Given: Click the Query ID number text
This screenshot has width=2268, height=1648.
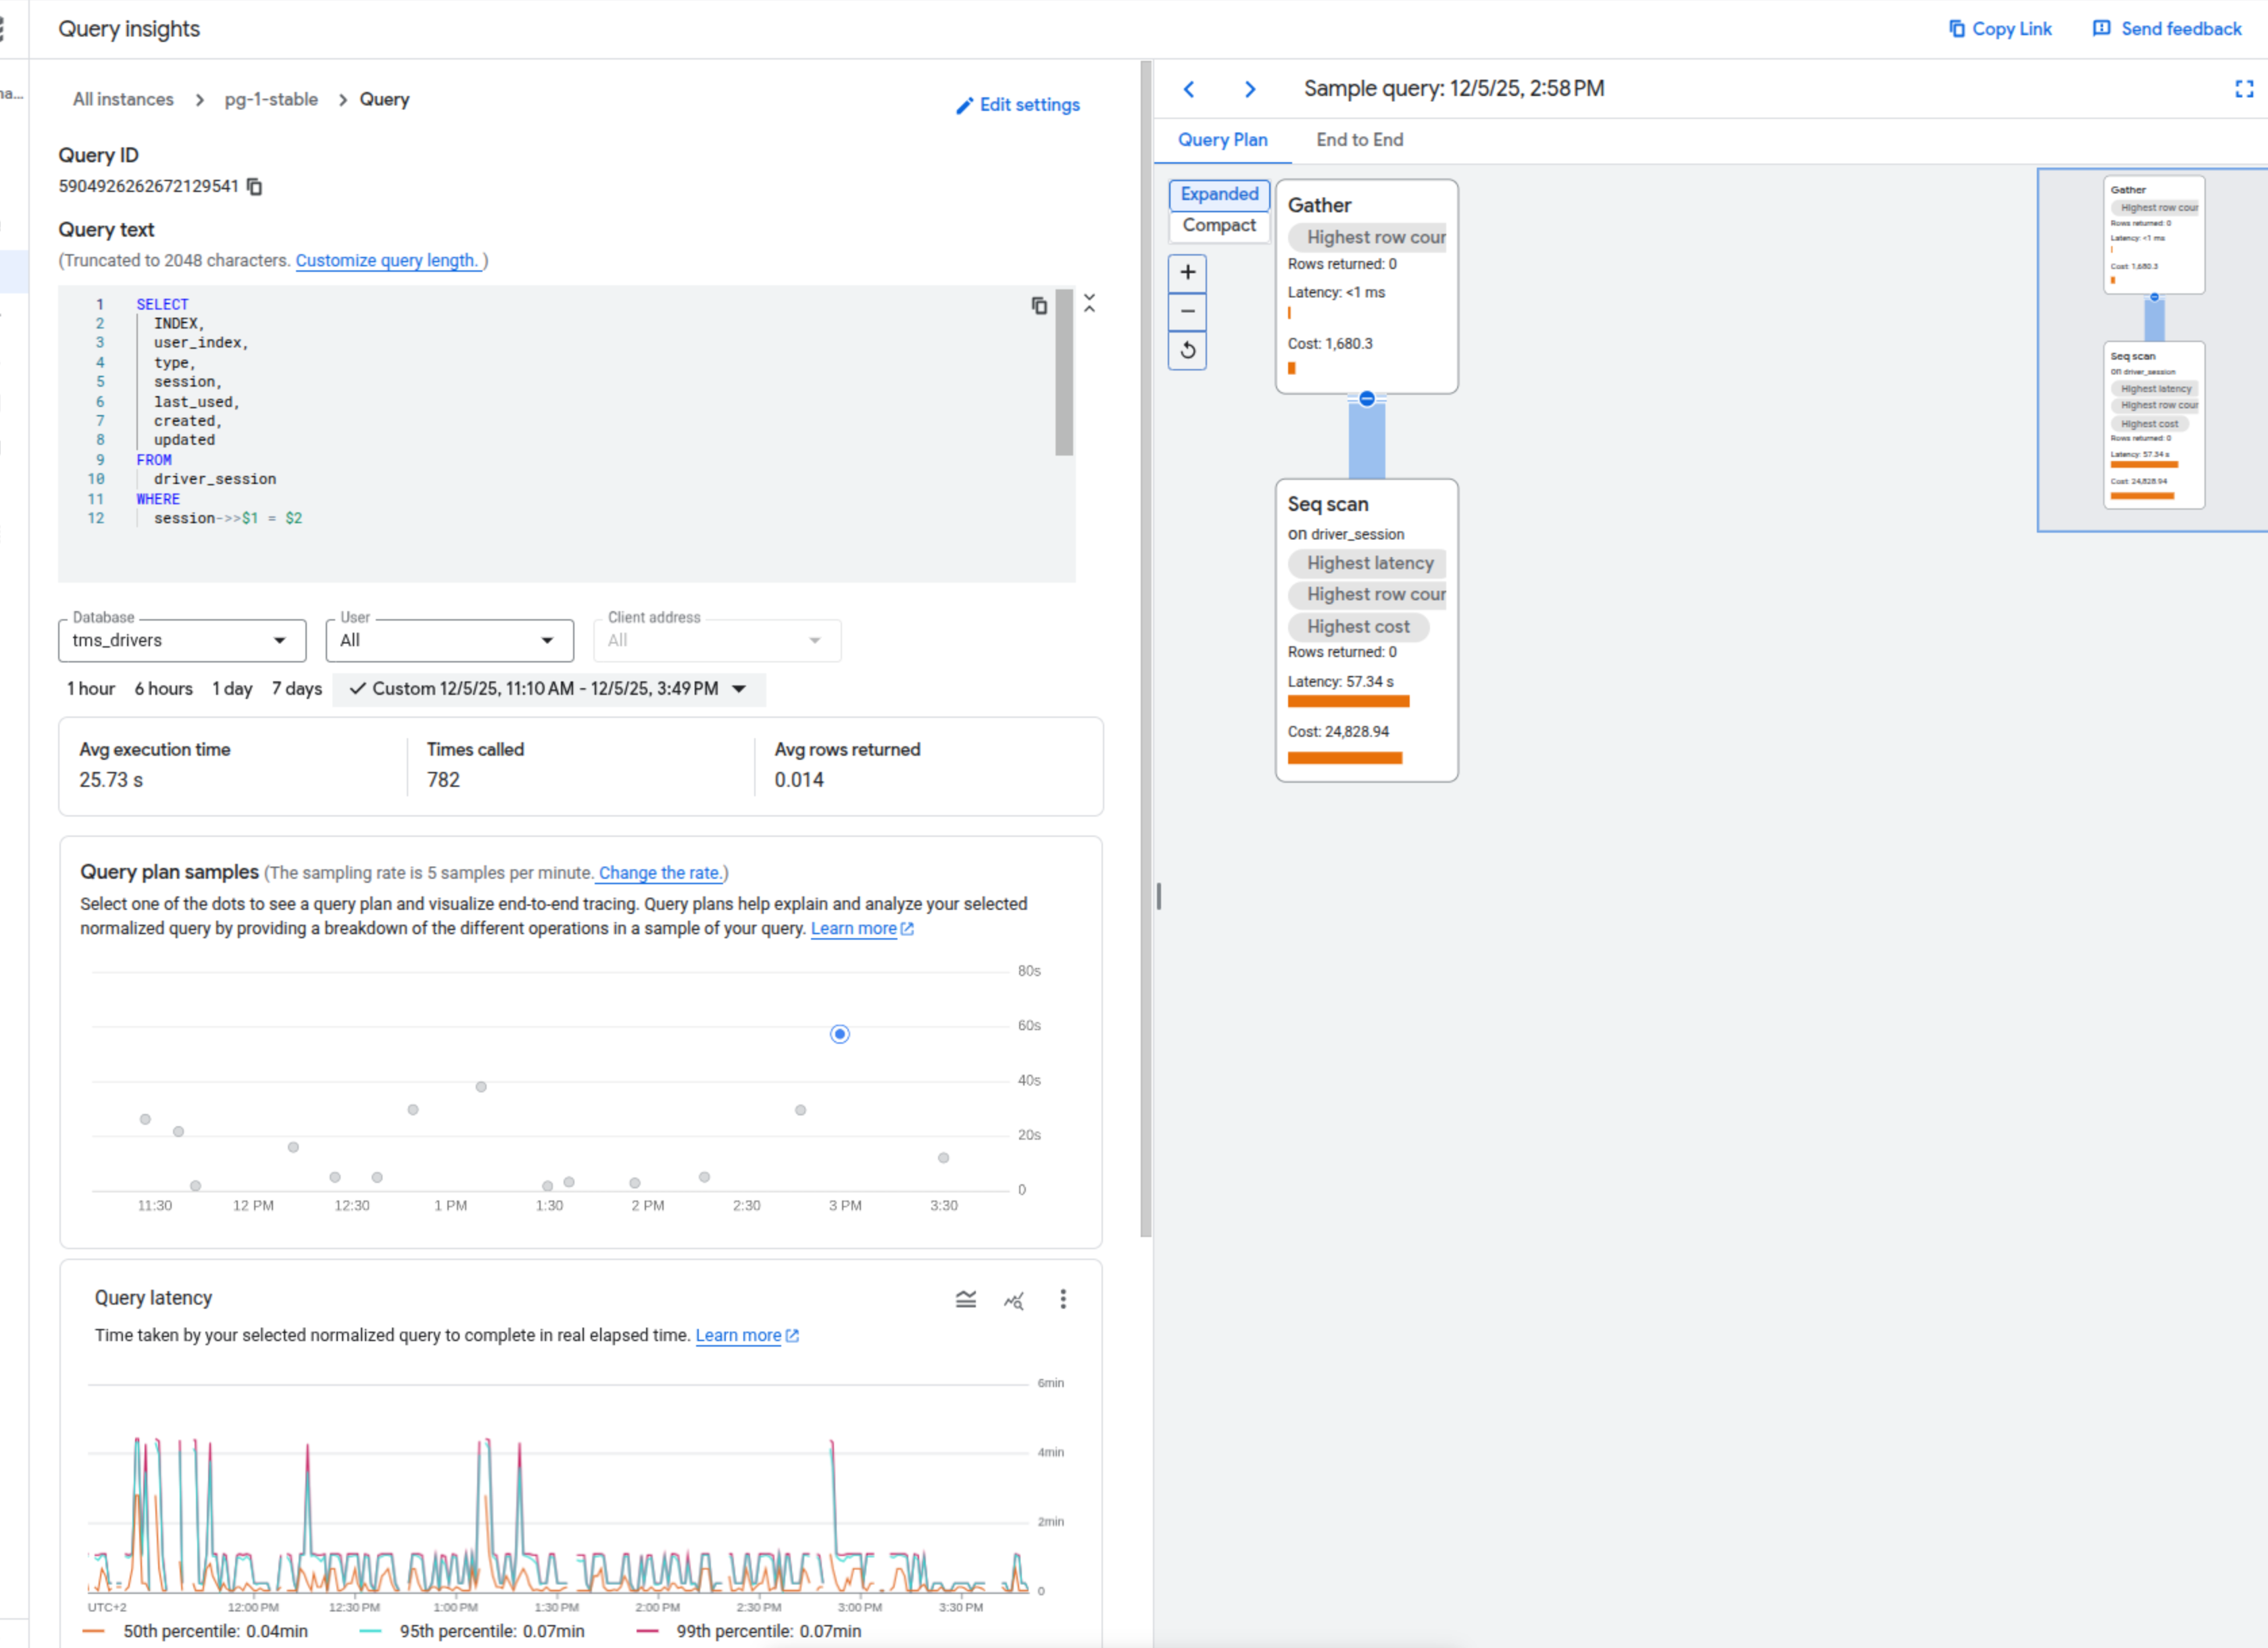Looking at the screenshot, I should pos(148,187).
